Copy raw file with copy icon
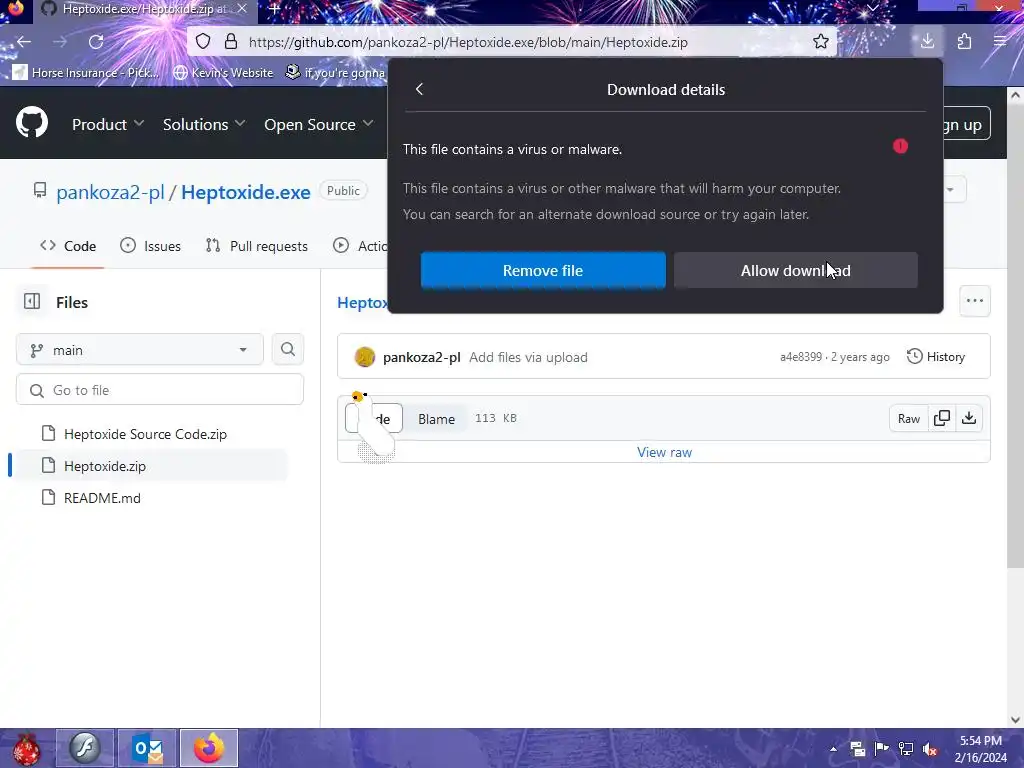1024x768 pixels. (x=942, y=418)
